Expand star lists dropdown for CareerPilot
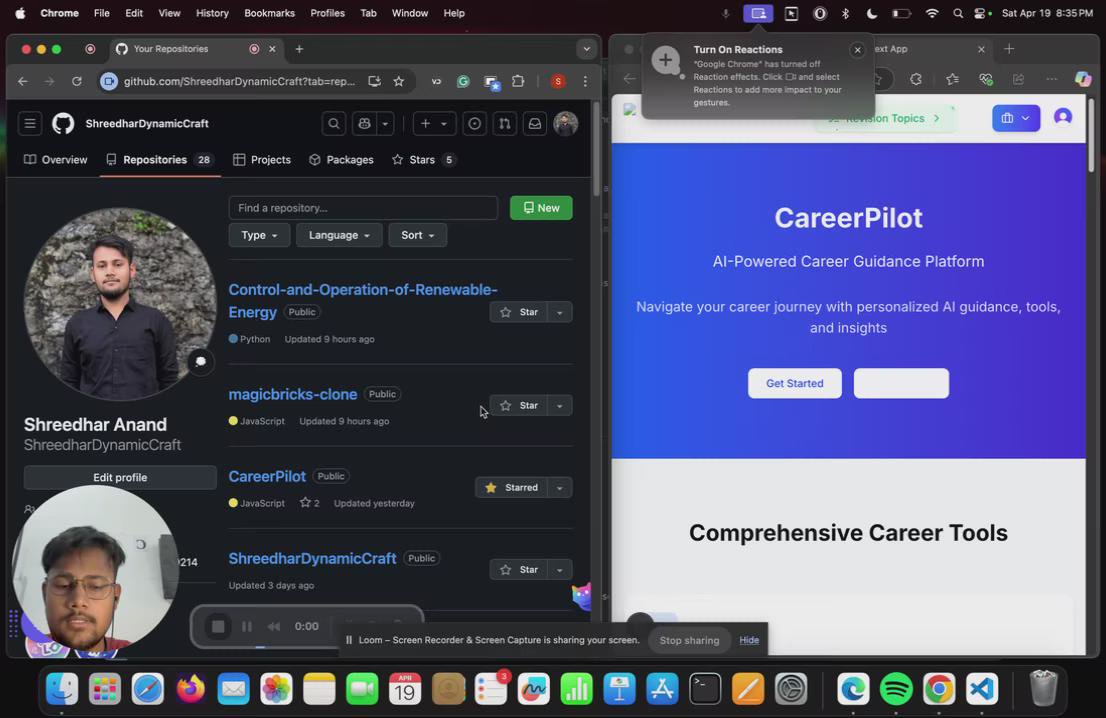The image size is (1106, 718). pyautogui.click(x=559, y=487)
